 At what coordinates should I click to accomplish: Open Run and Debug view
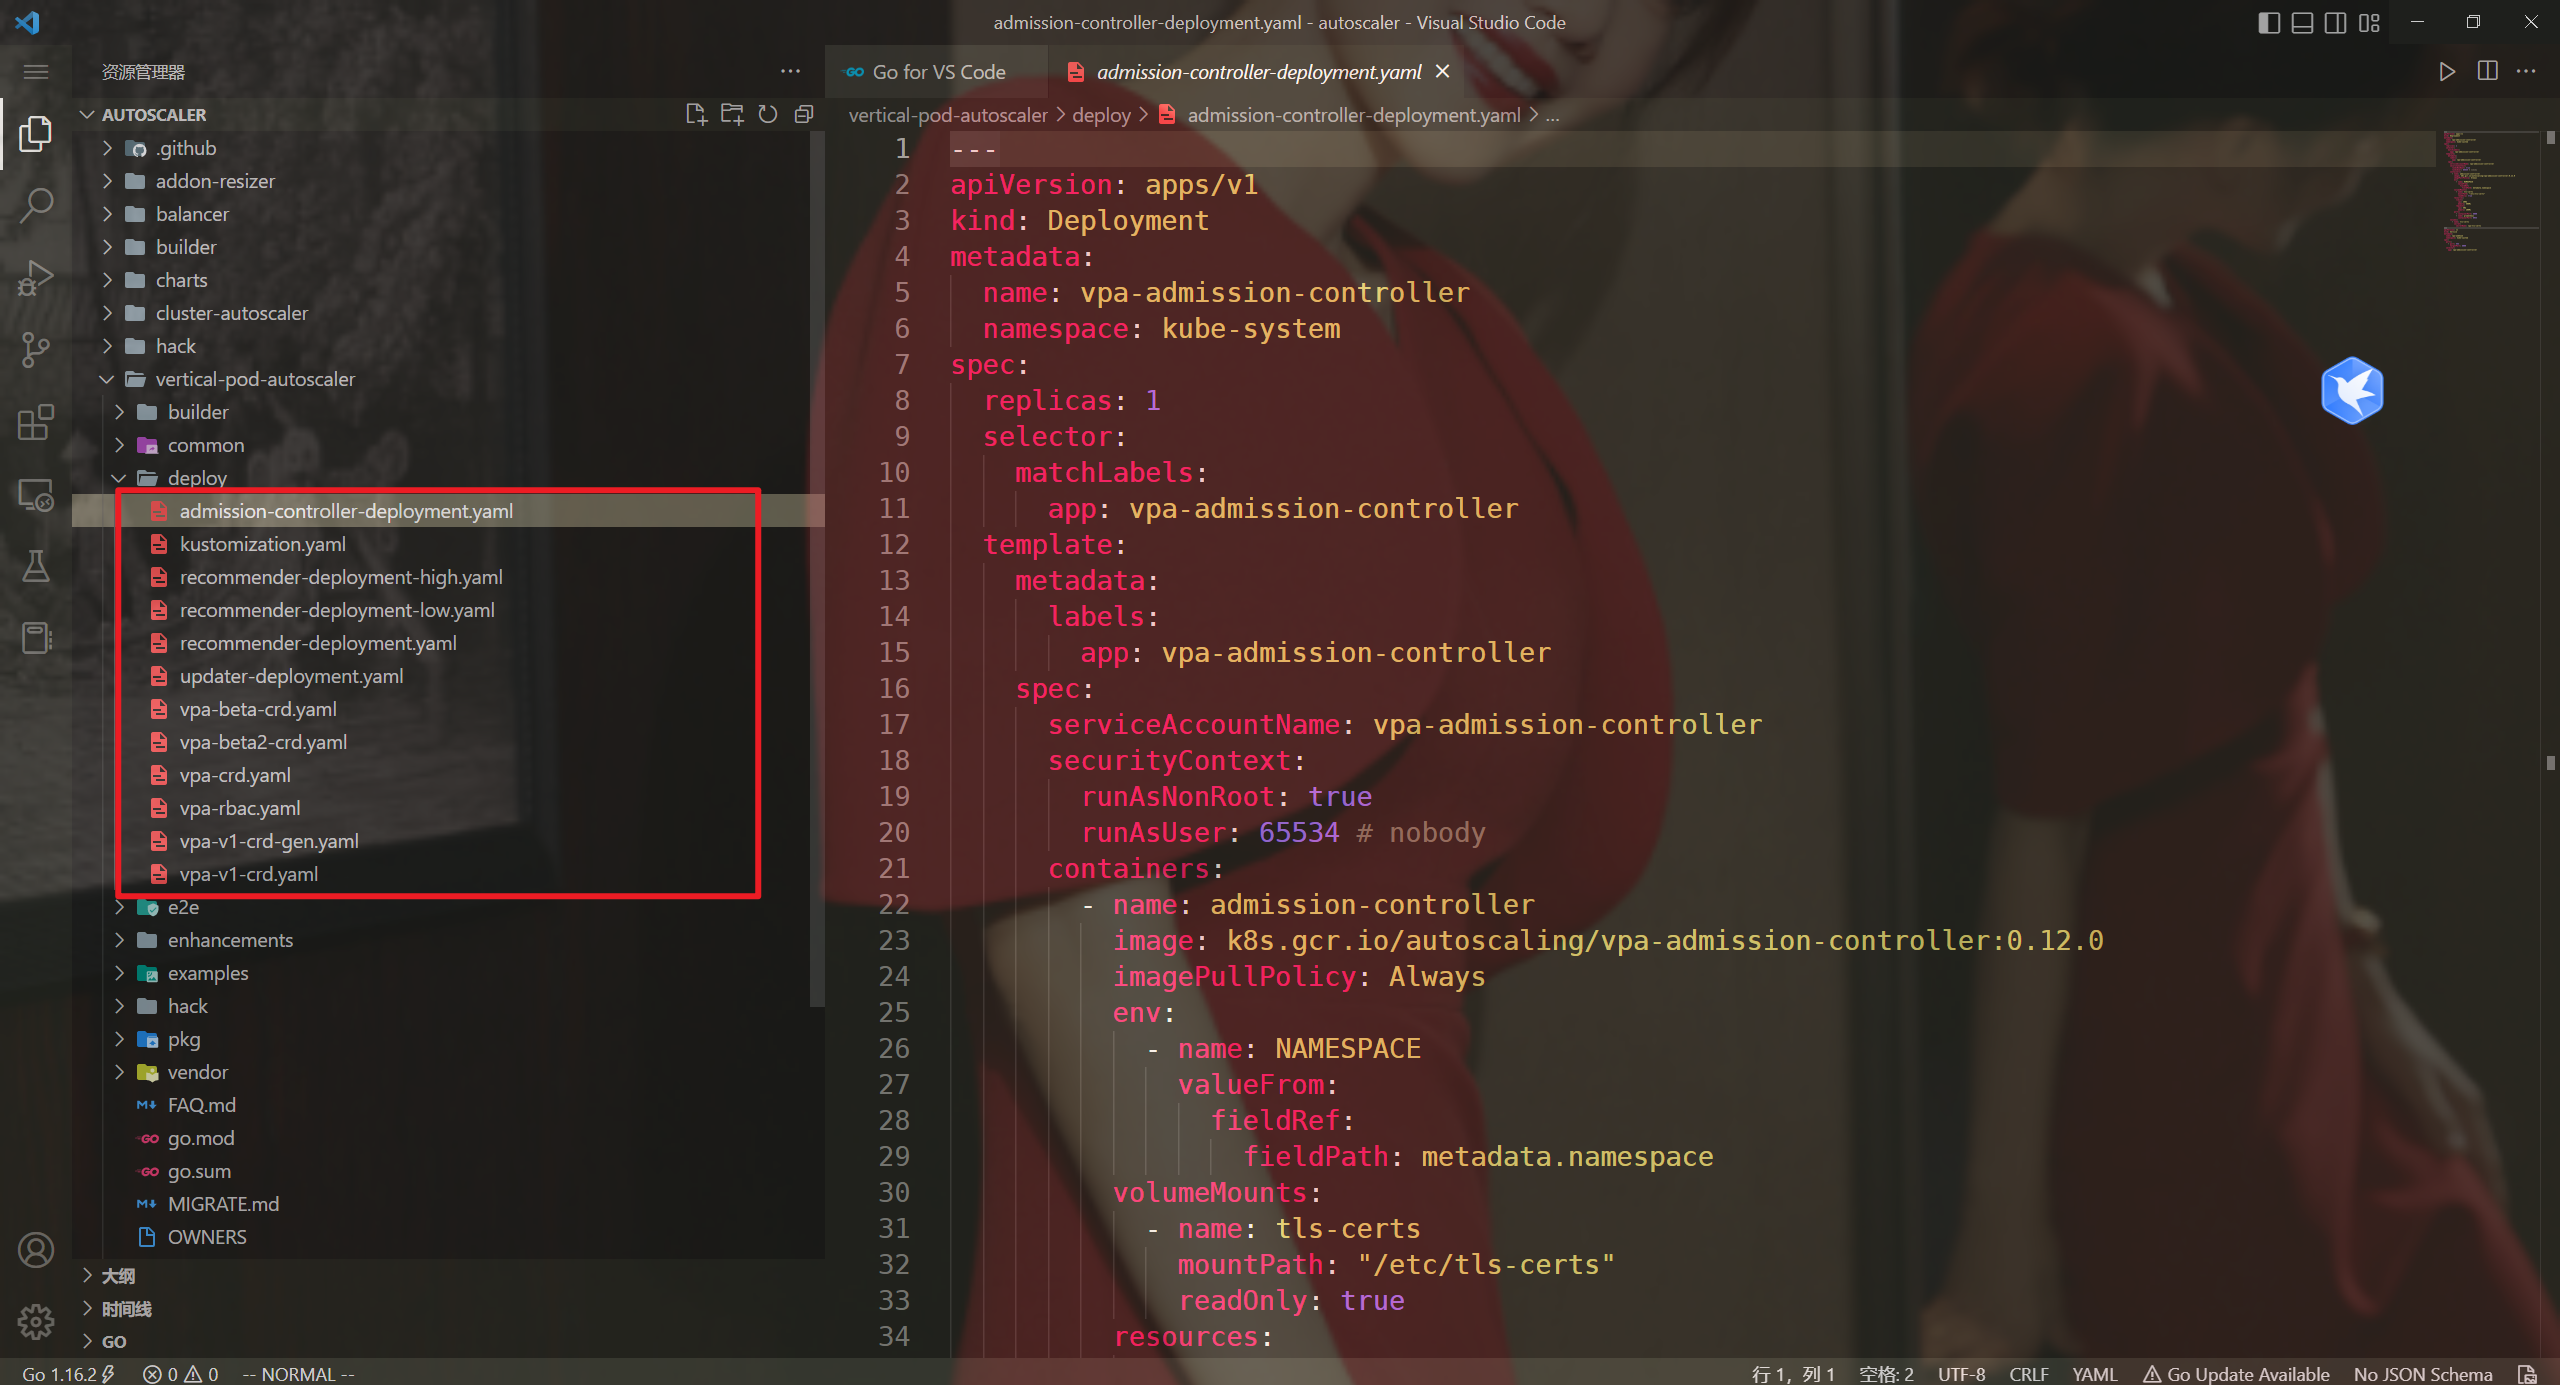(36, 277)
